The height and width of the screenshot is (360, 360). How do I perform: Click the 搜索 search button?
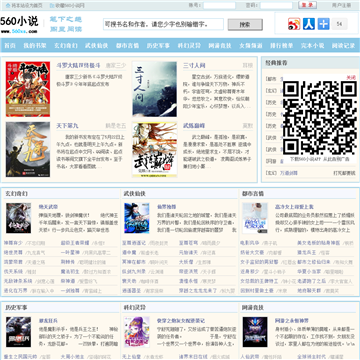pos(245,24)
